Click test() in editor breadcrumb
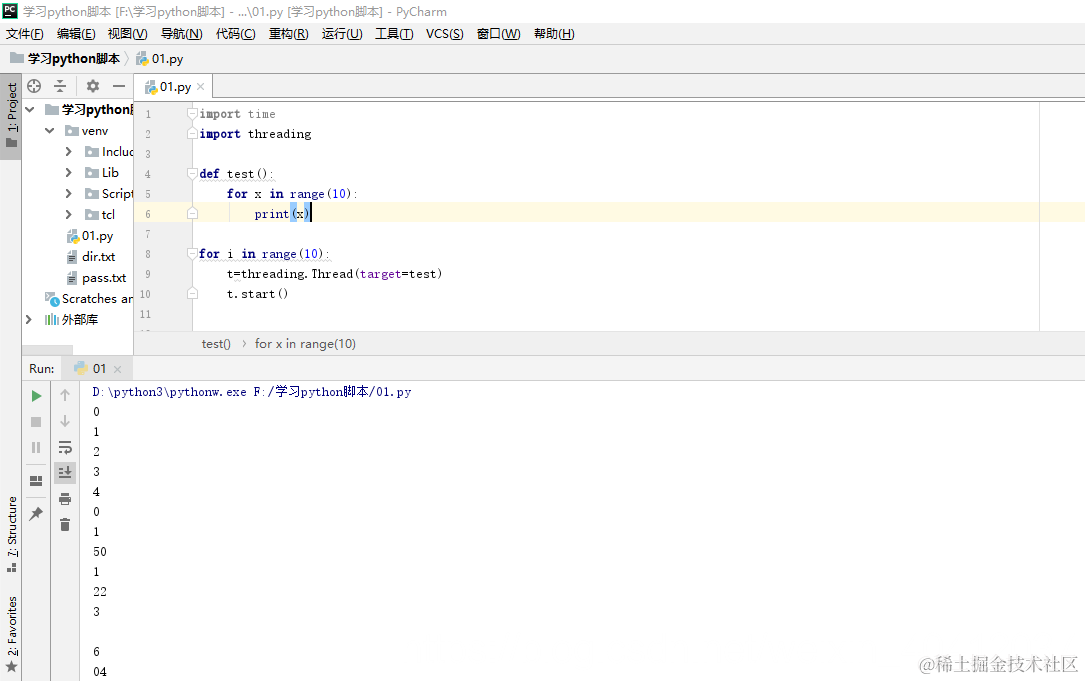This screenshot has height=681, width=1085. click(x=216, y=344)
